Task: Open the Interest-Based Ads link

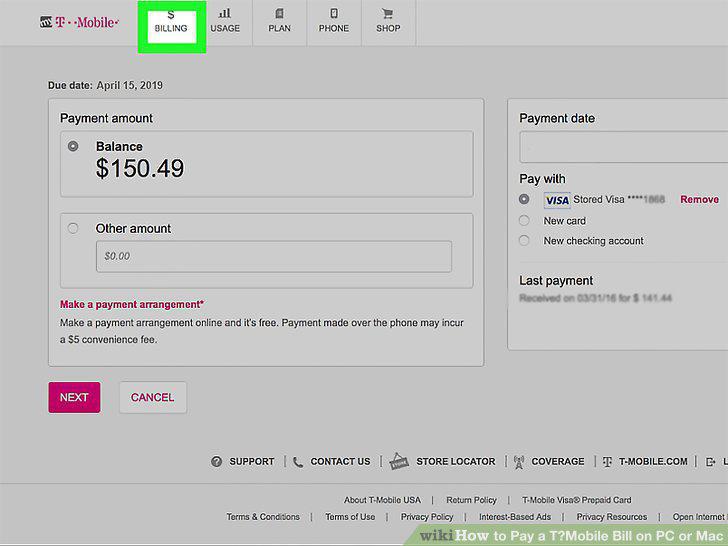Action: click(515, 517)
